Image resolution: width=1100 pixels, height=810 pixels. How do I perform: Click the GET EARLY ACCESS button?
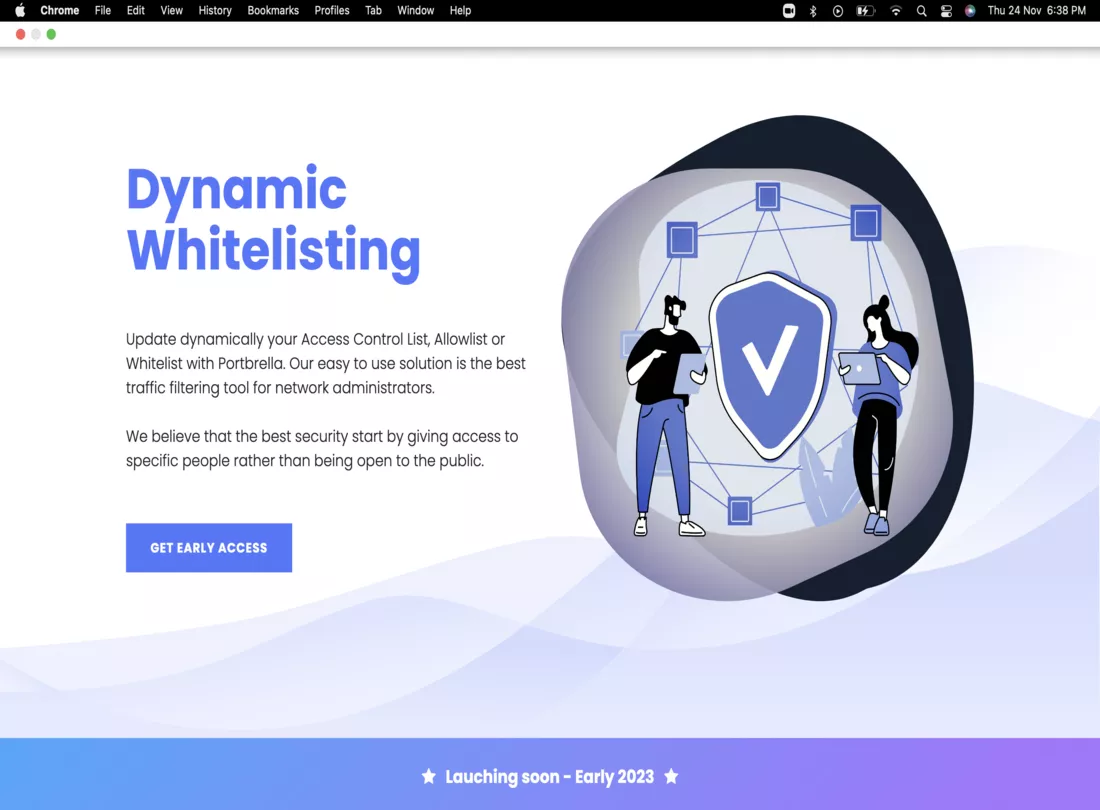[x=208, y=548]
